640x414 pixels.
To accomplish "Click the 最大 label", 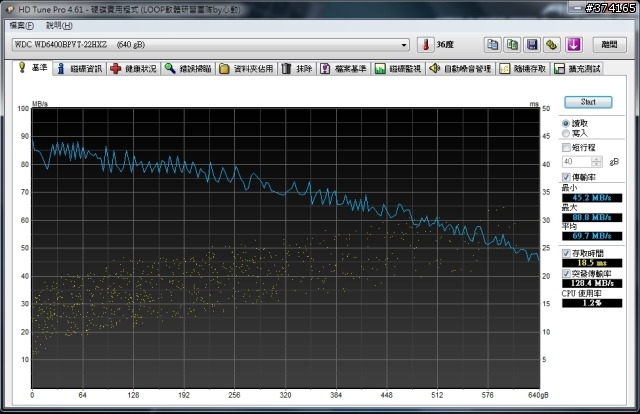I will 569,207.
